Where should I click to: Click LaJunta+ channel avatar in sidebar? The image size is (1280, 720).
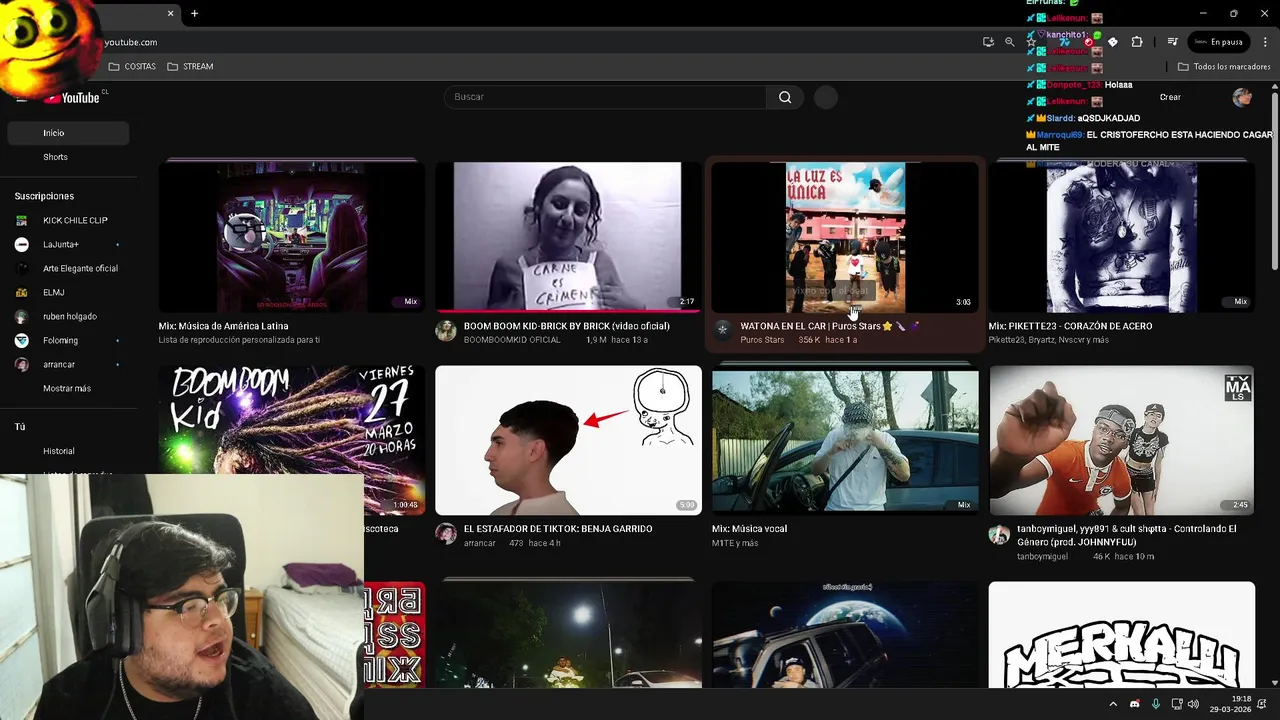pyautogui.click(x=22, y=244)
